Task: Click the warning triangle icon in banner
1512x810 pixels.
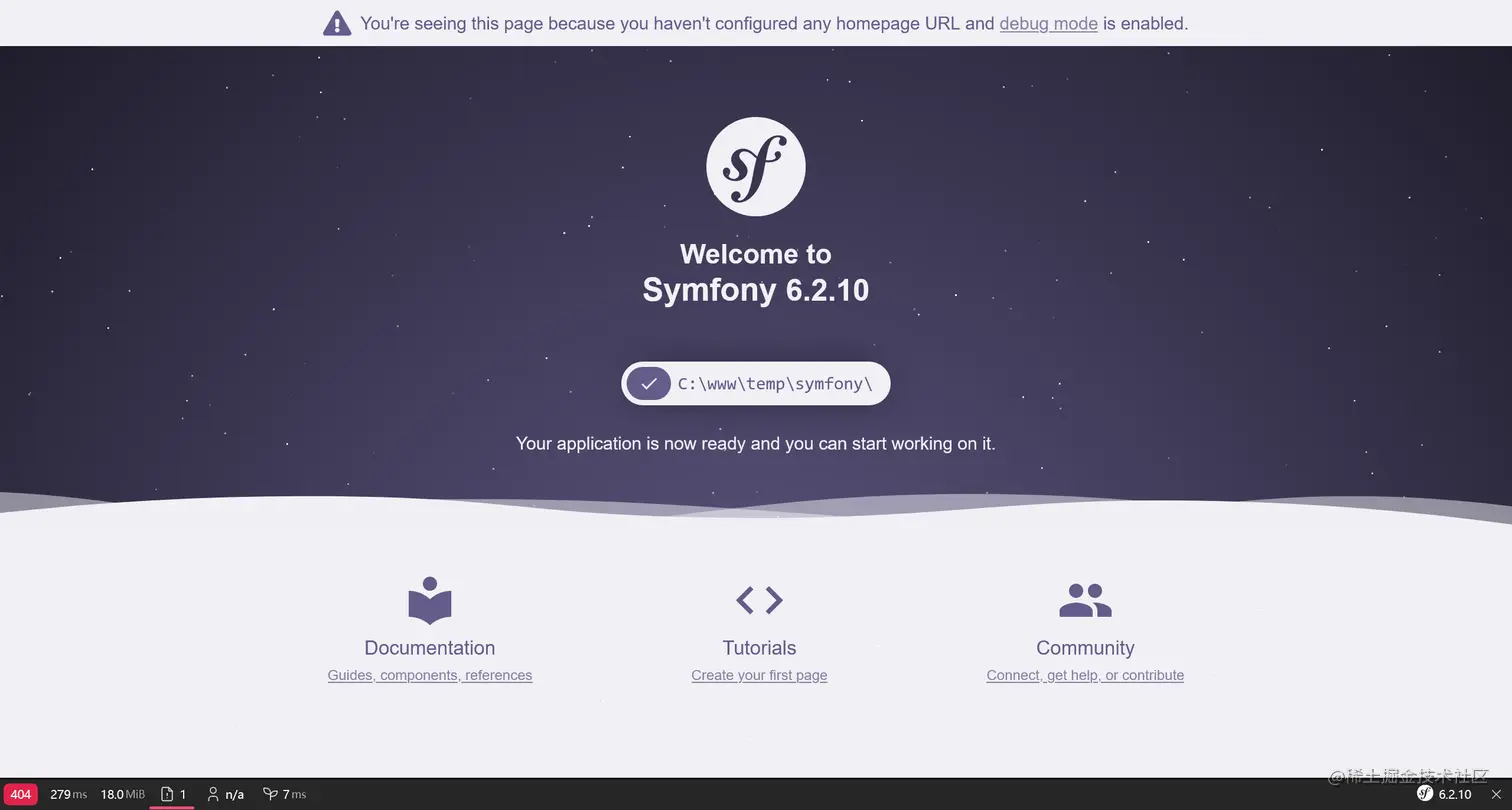Action: click(337, 23)
